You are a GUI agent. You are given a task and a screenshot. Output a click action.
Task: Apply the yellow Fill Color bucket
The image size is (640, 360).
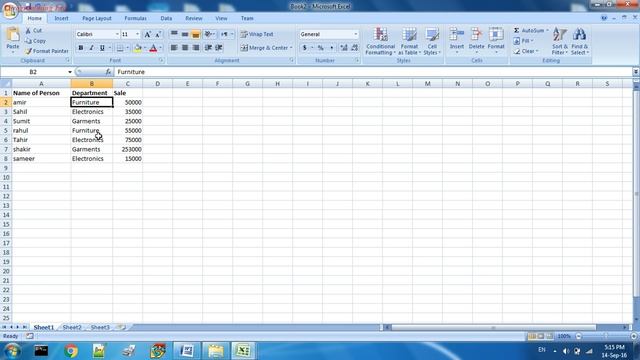[x=138, y=48]
